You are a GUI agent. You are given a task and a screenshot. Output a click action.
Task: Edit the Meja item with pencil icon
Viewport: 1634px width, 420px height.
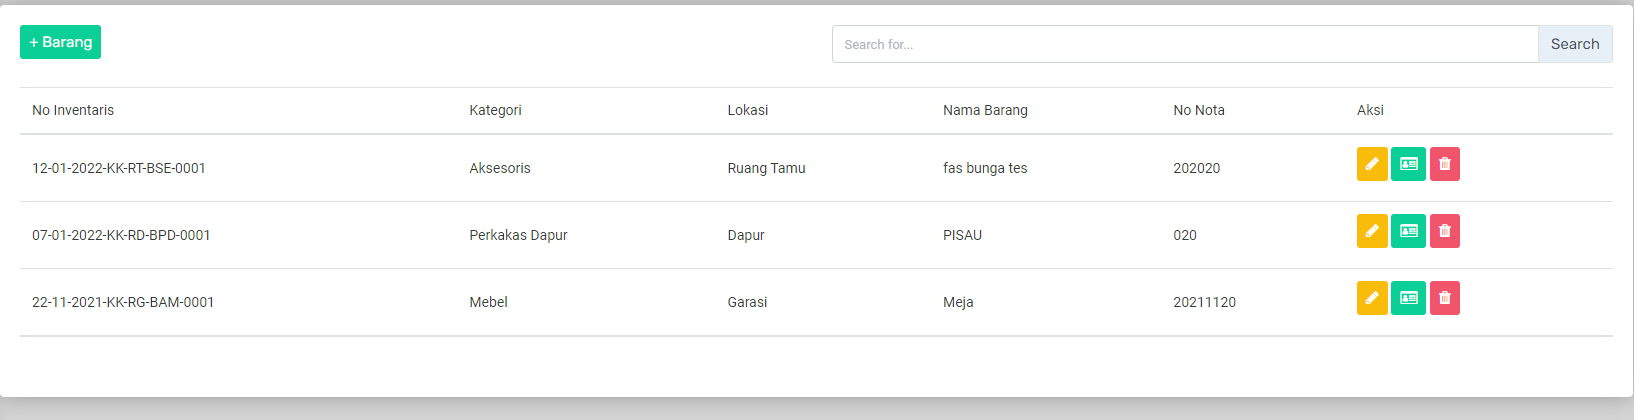pyautogui.click(x=1372, y=298)
